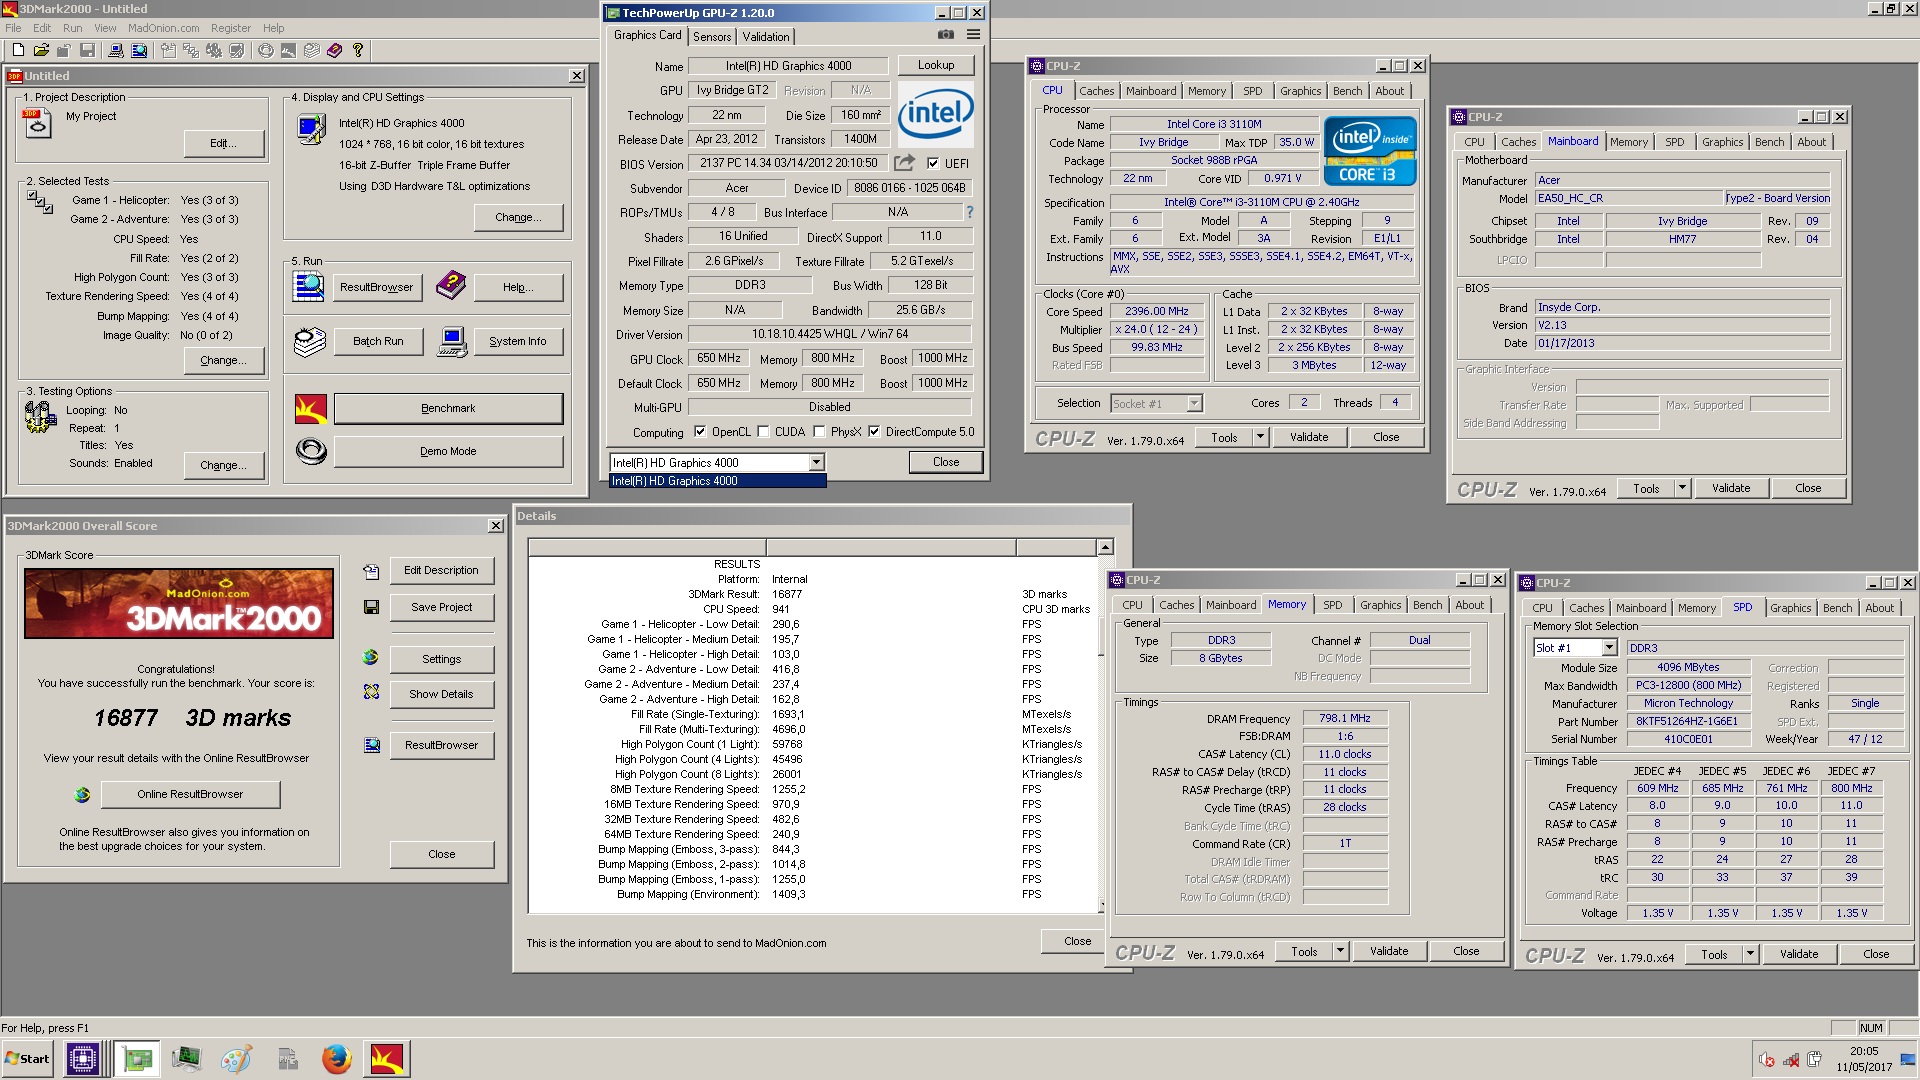Click the Edit Description button
Image resolution: width=1920 pixels, height=1080 pixels.
[441, 570]
